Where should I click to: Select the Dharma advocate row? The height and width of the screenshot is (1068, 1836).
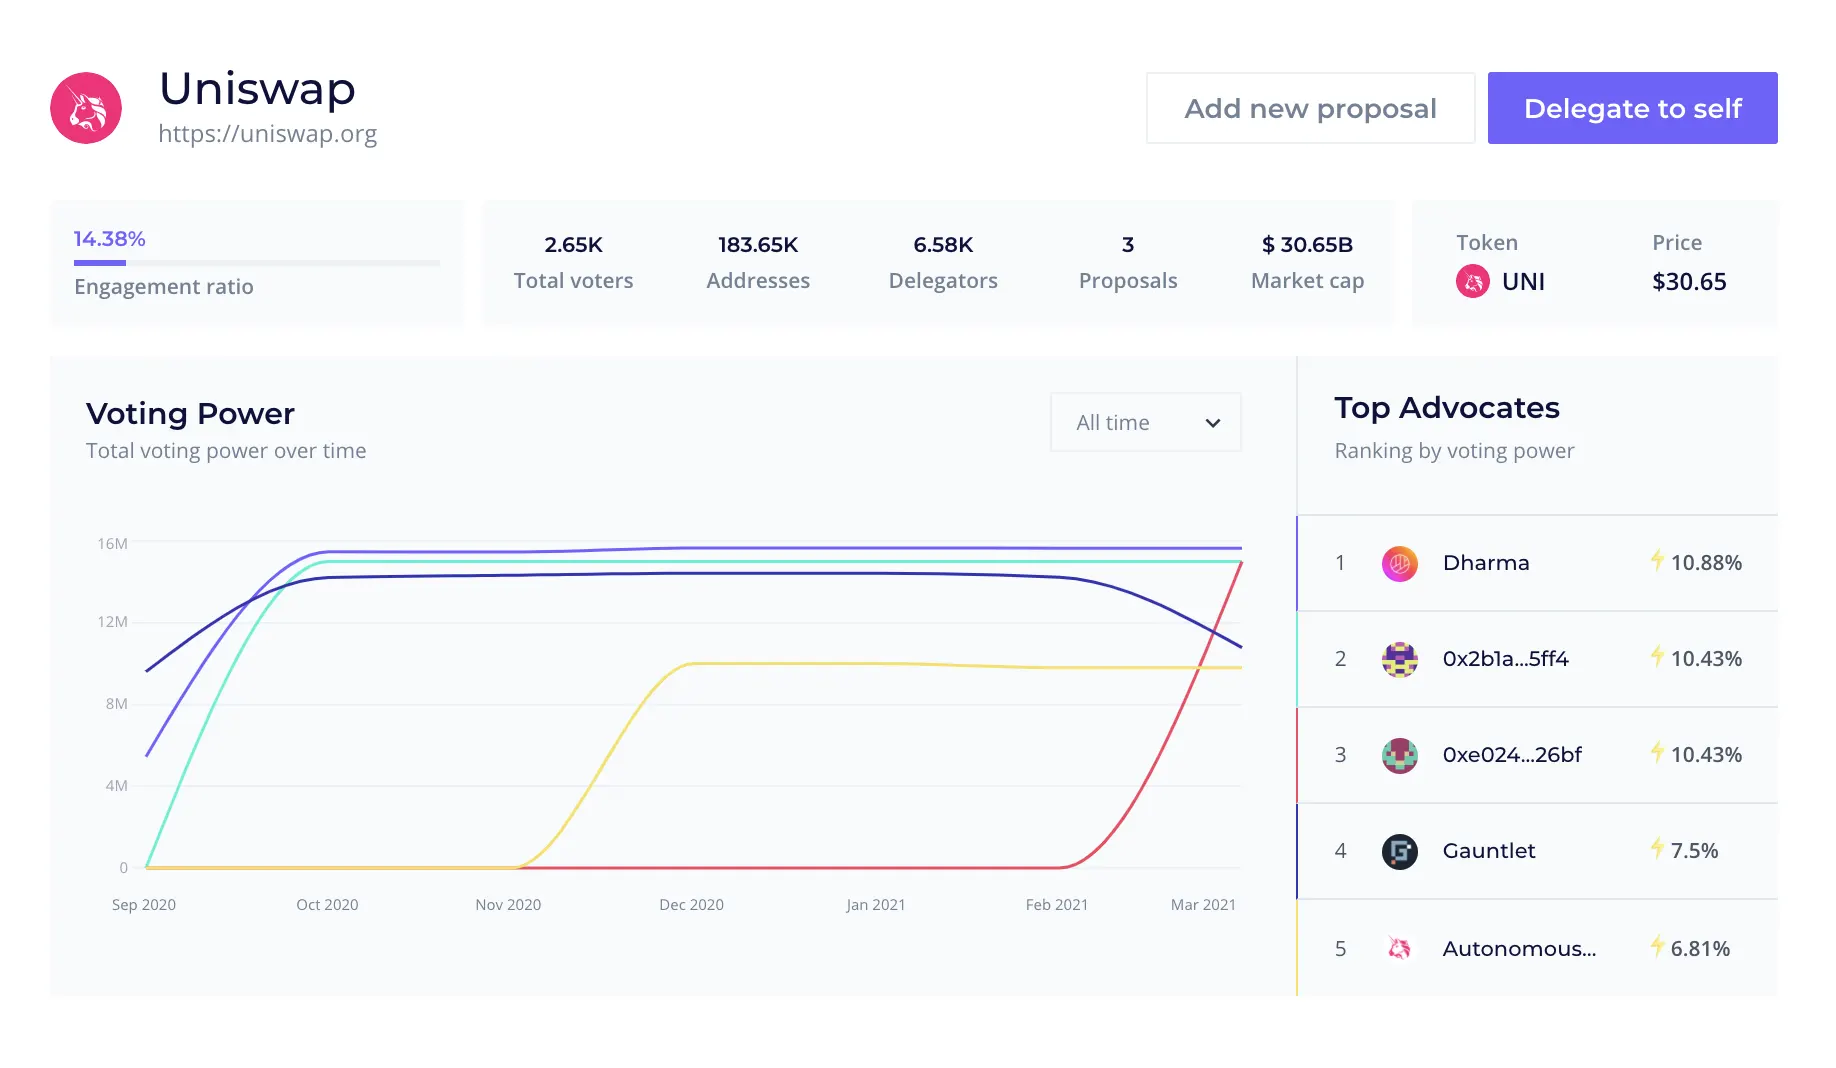[1537, 563]
